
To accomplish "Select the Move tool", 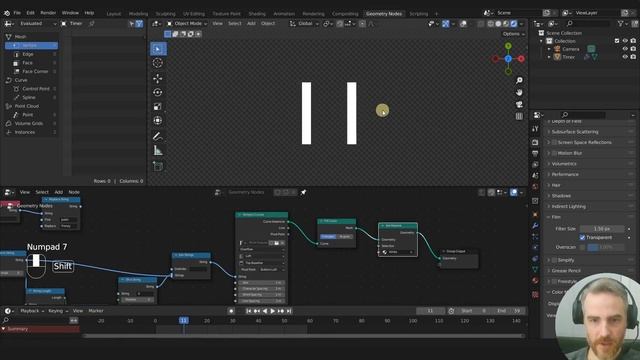I will point(158,78).
